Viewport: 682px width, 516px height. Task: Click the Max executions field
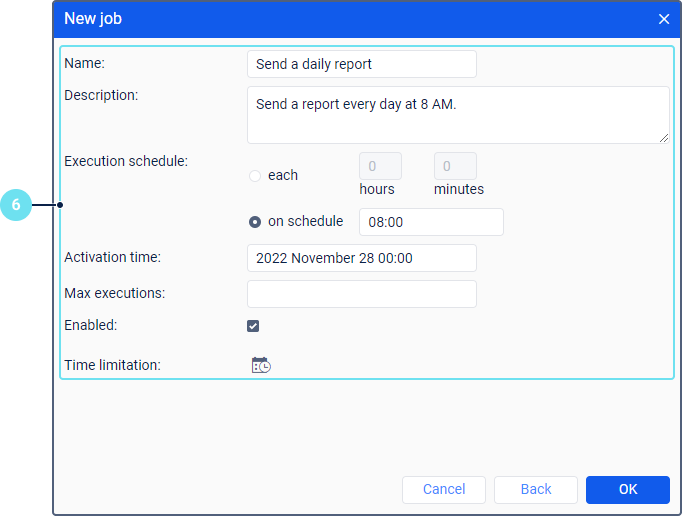point(361,294)
